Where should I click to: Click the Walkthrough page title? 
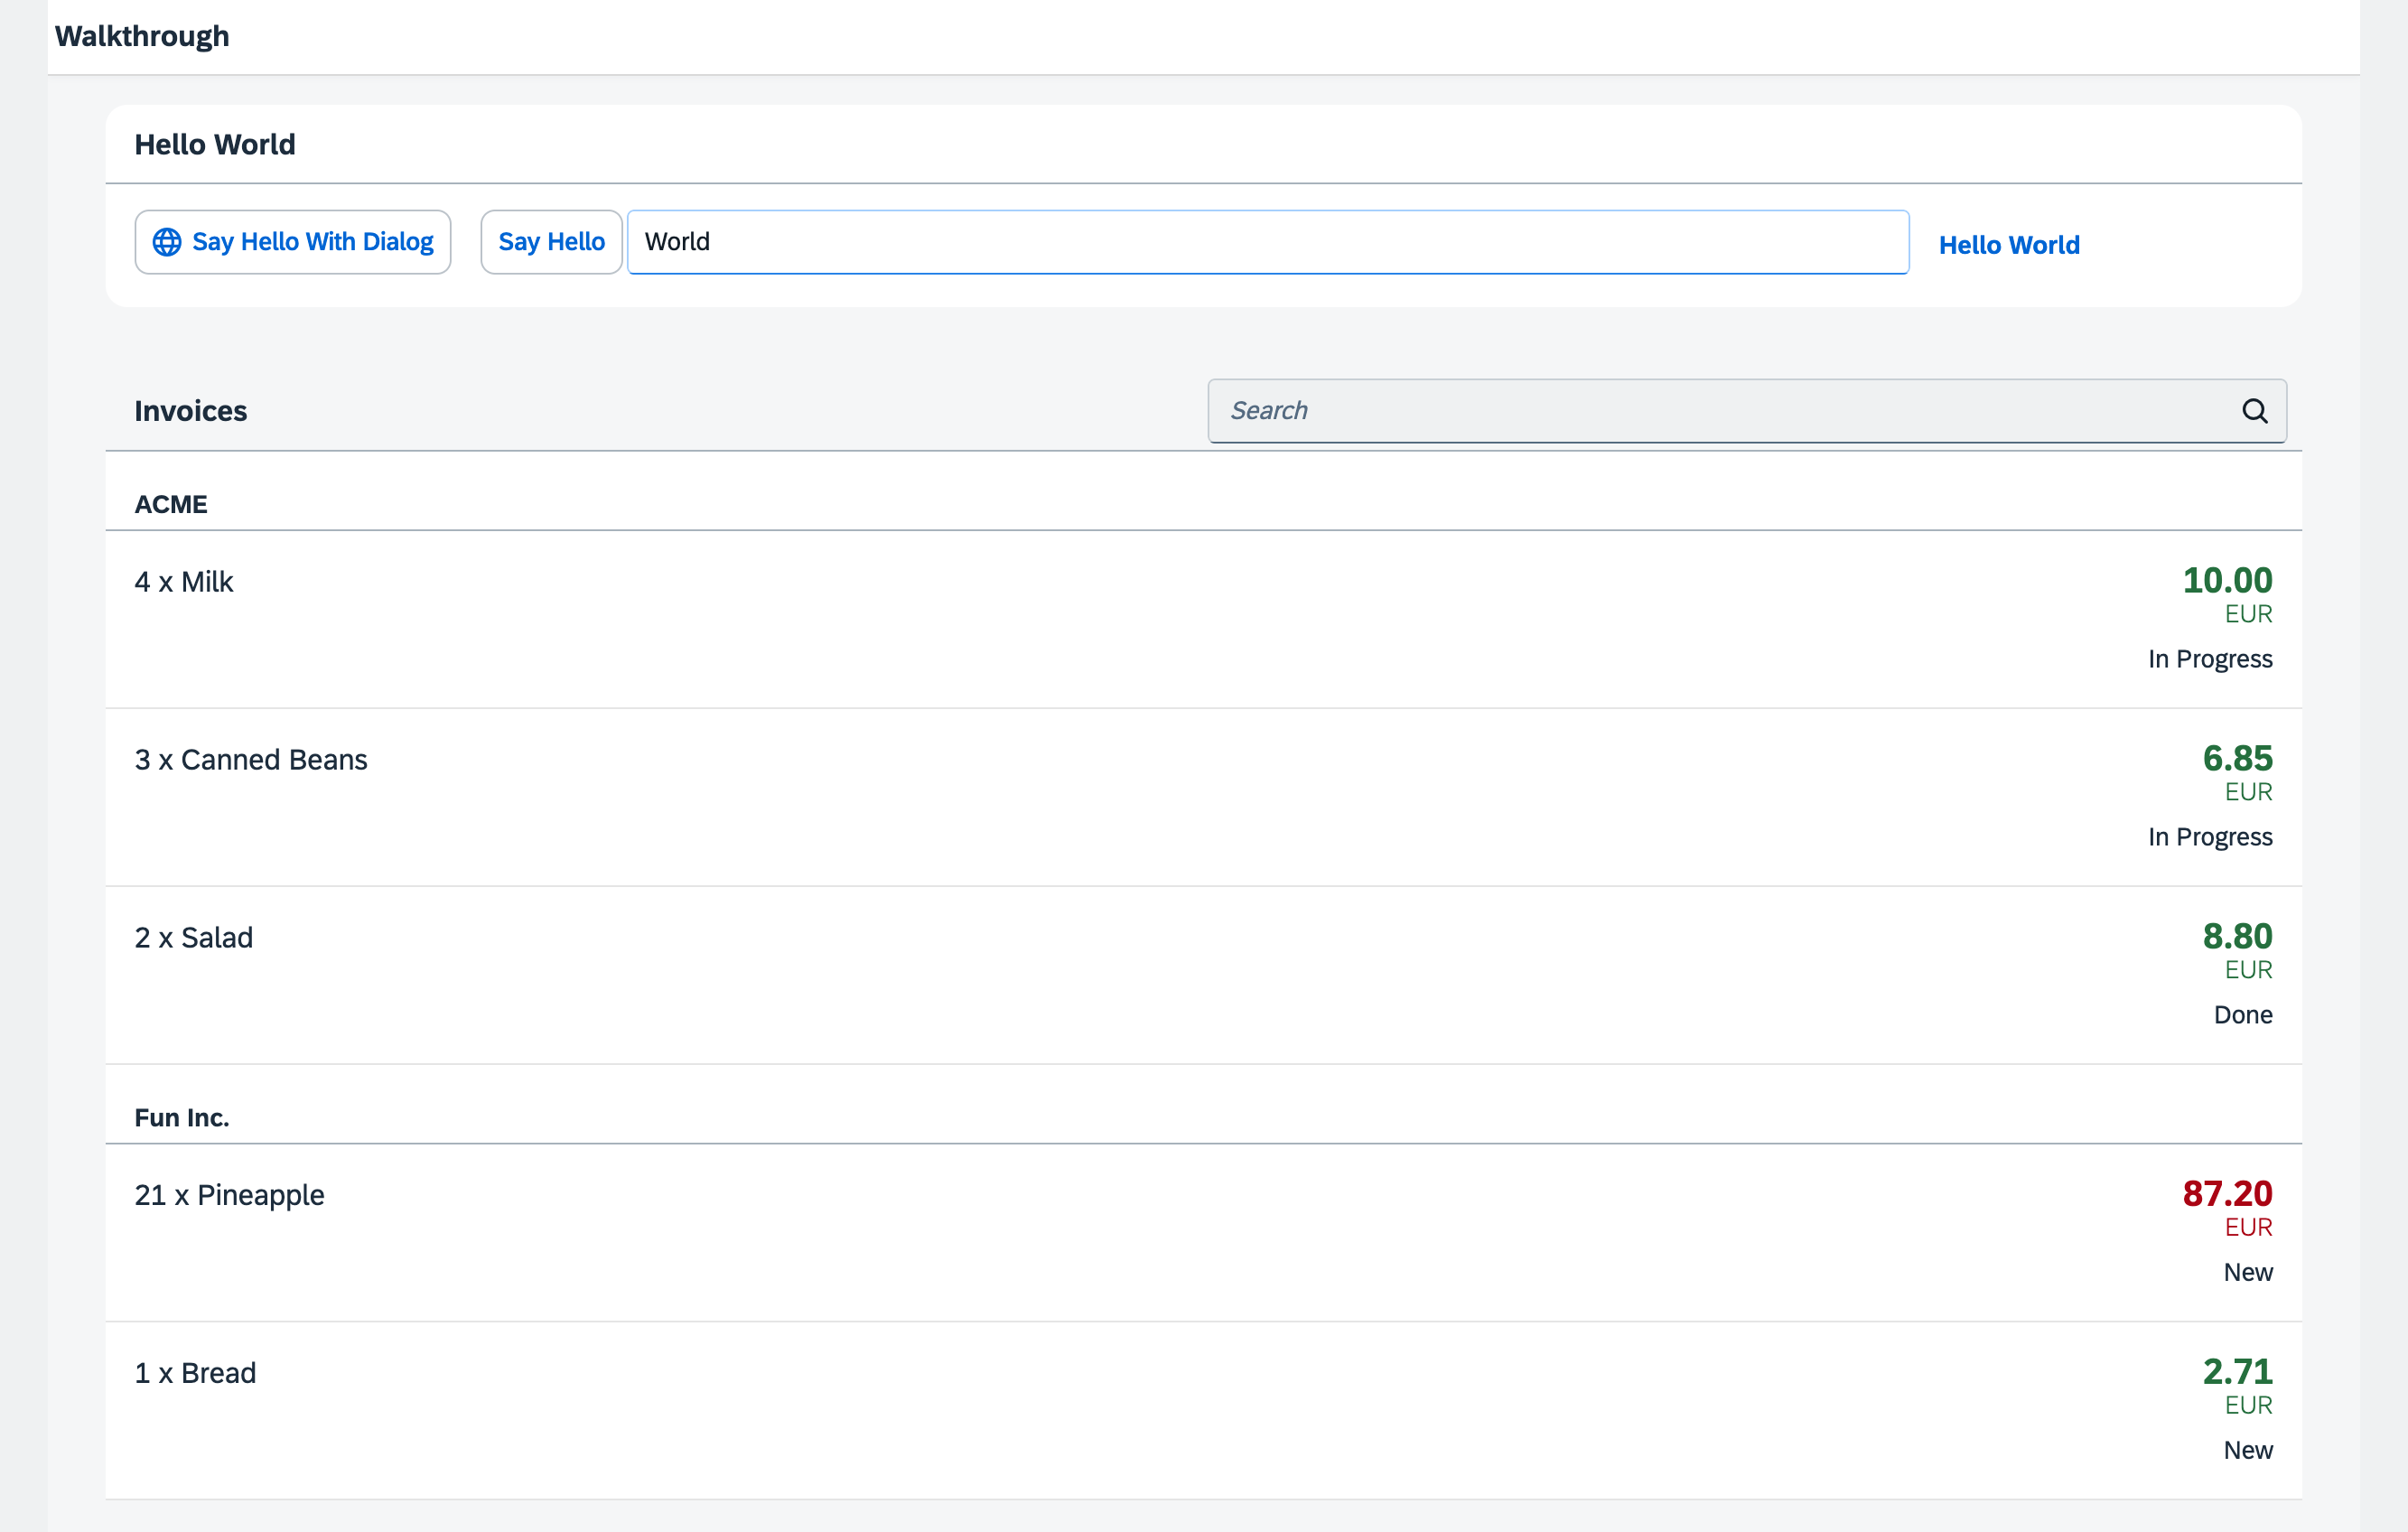coord(142,36)
